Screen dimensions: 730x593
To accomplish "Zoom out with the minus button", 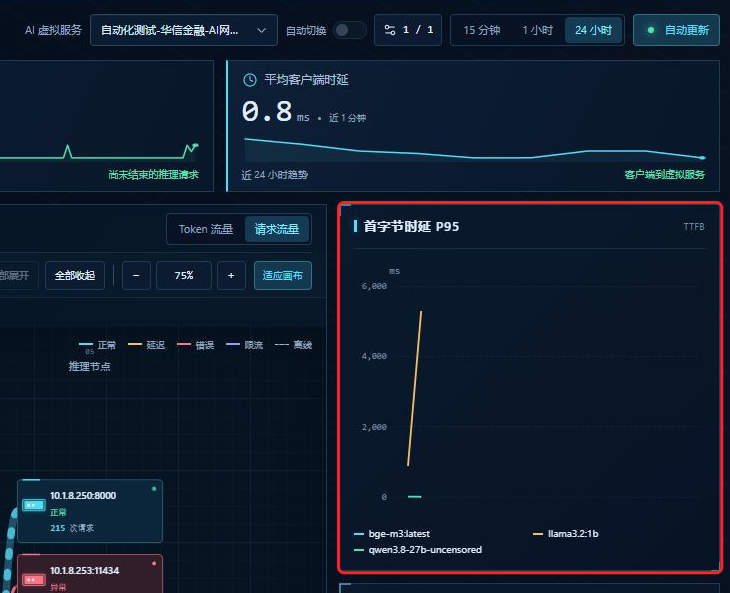I will tap(136, 276).
